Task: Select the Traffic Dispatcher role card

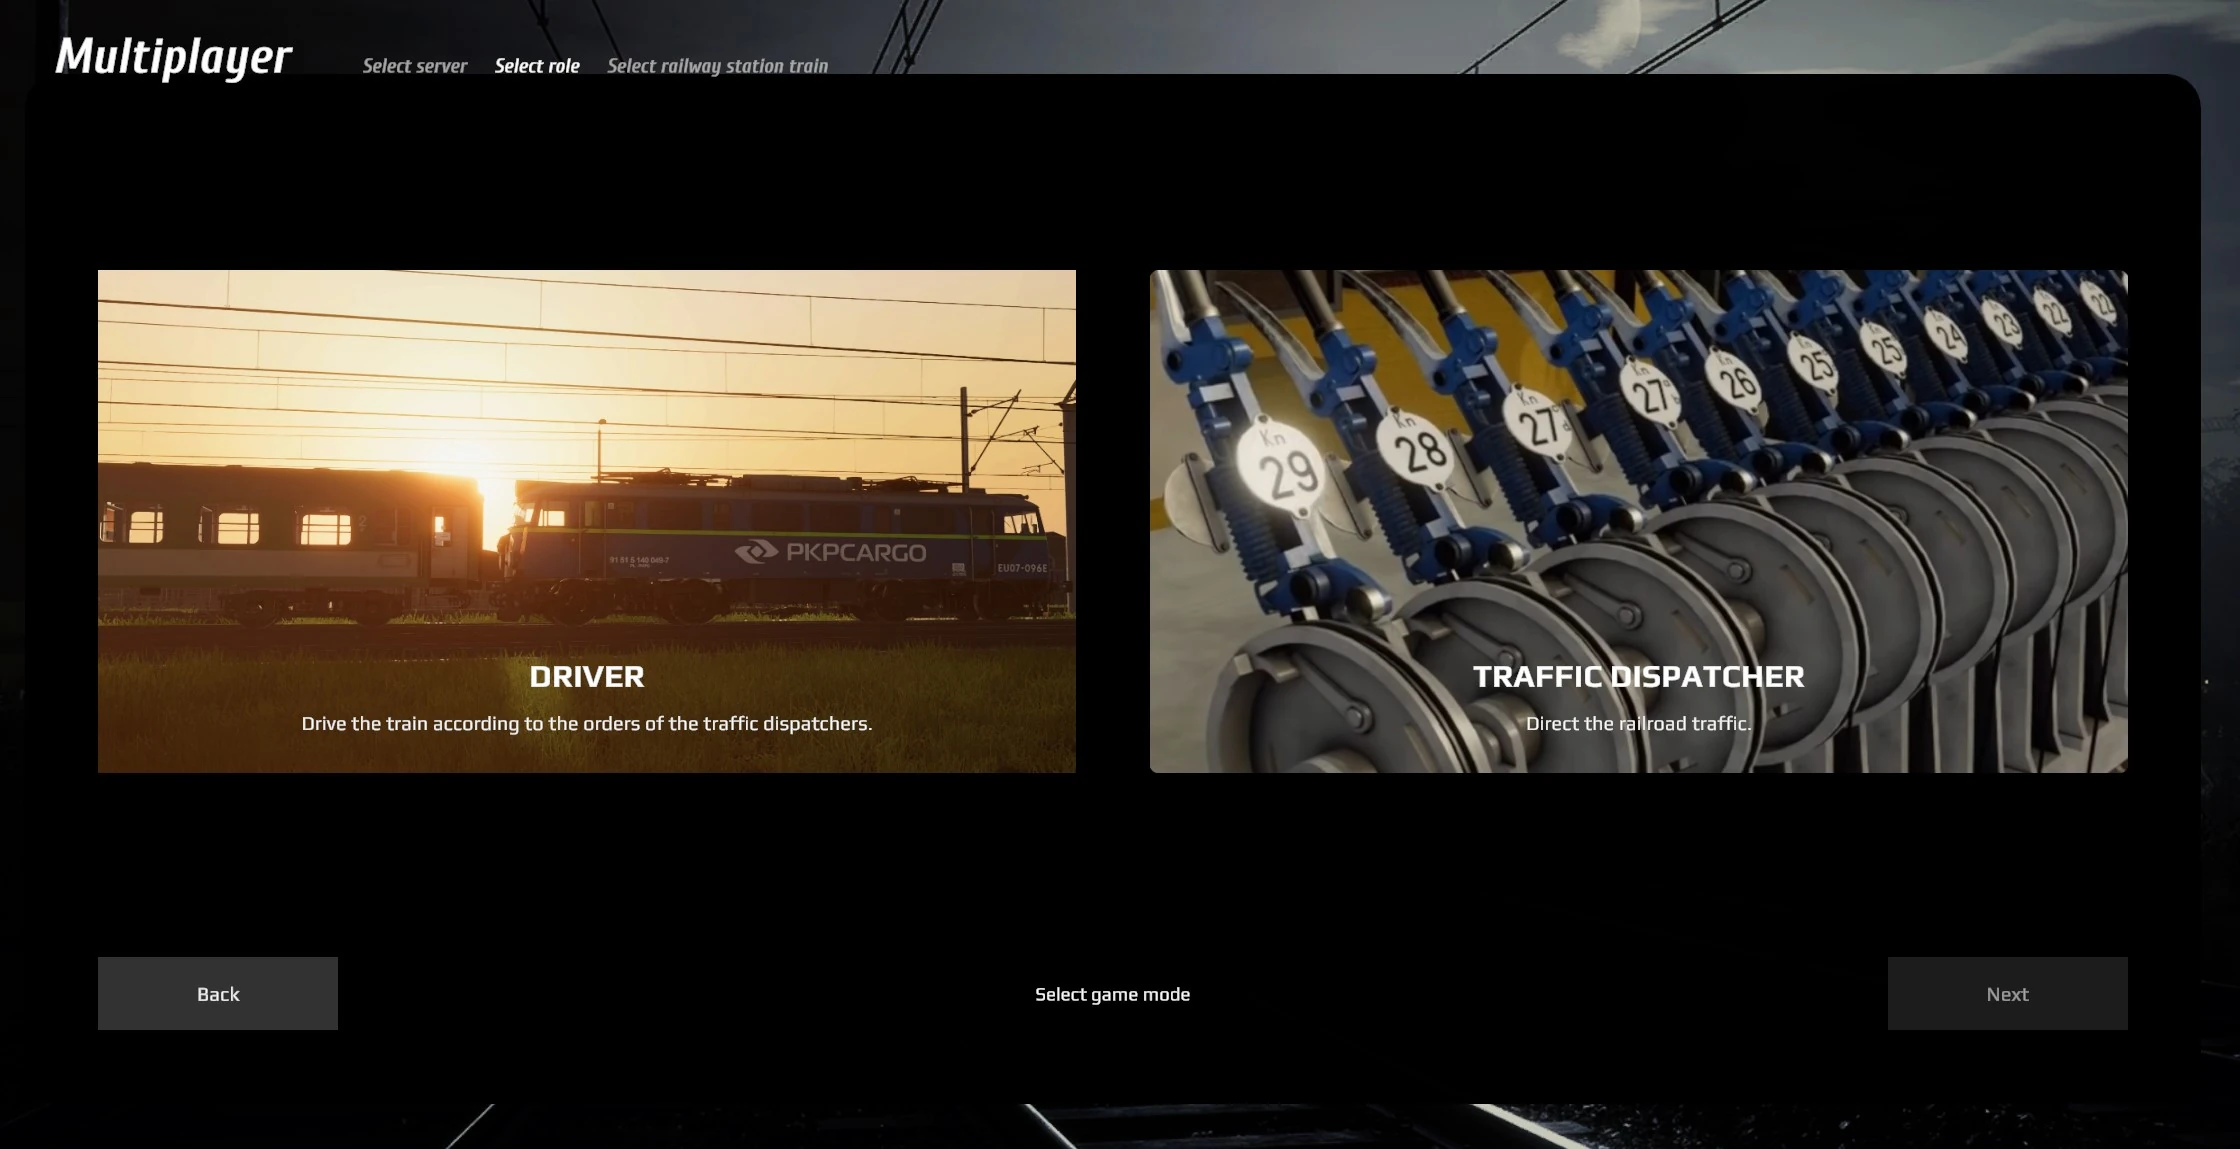Action: pyautogui.click(x=1638, y=560)
